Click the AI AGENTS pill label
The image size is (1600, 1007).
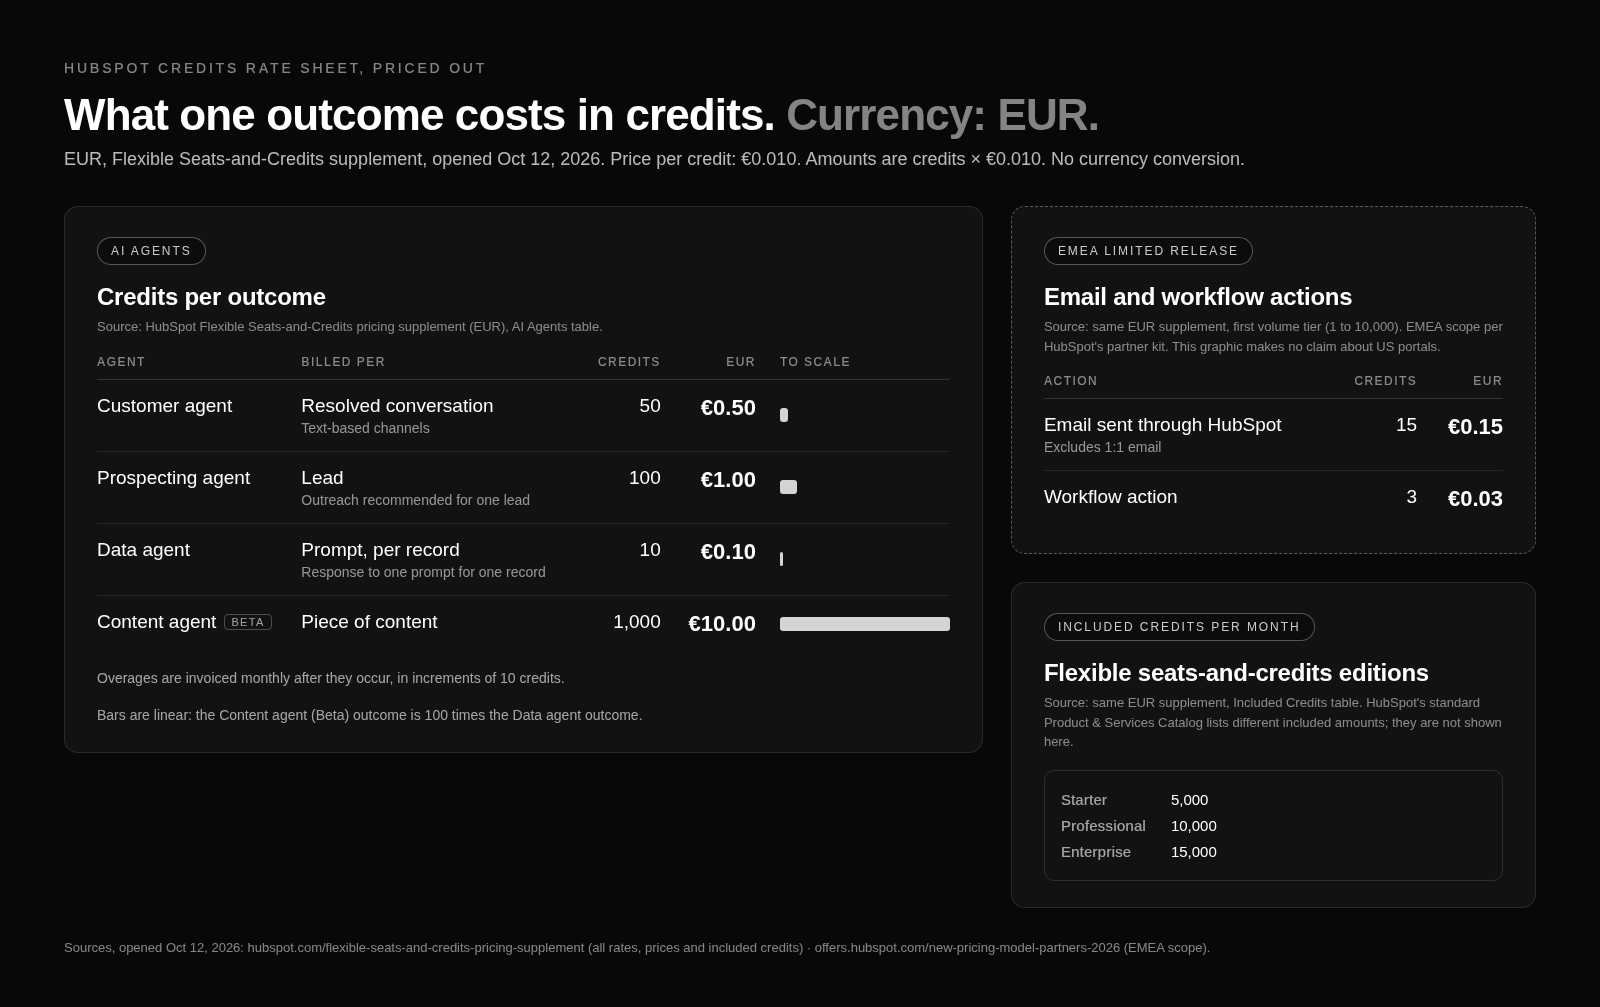point(151,251)
